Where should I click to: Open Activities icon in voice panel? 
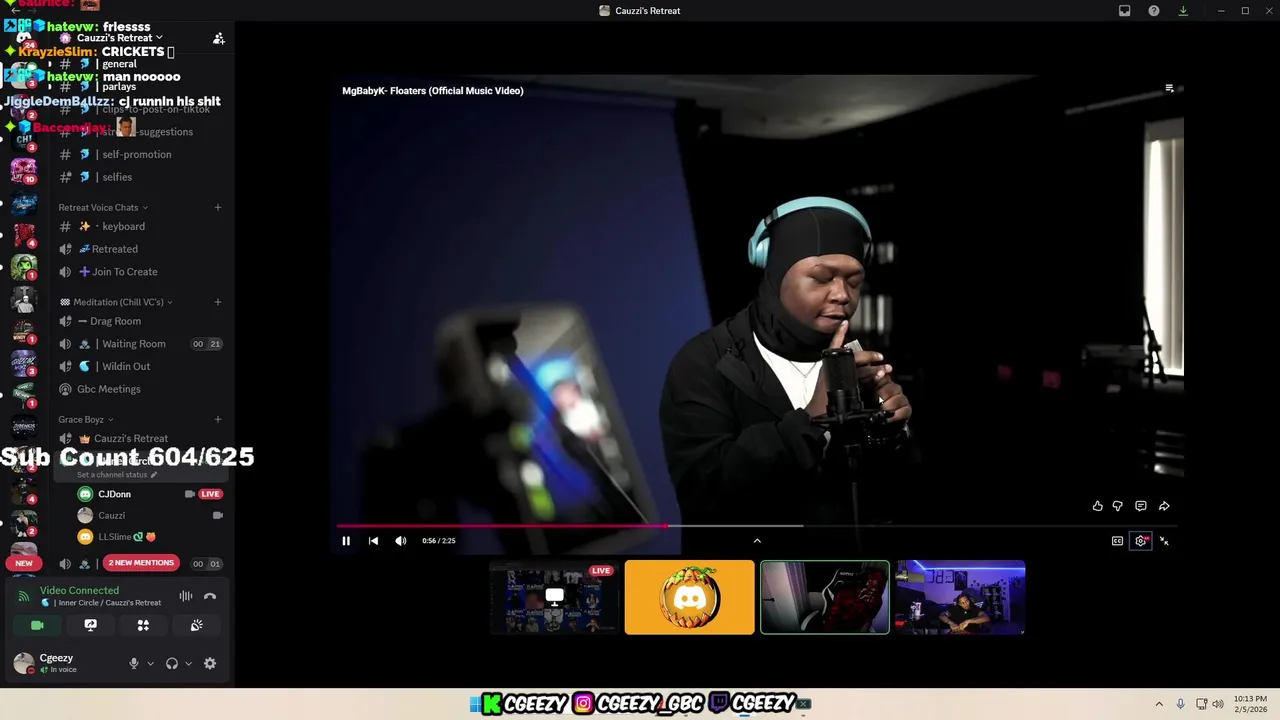pyautogui.click(x=143, y=625)
